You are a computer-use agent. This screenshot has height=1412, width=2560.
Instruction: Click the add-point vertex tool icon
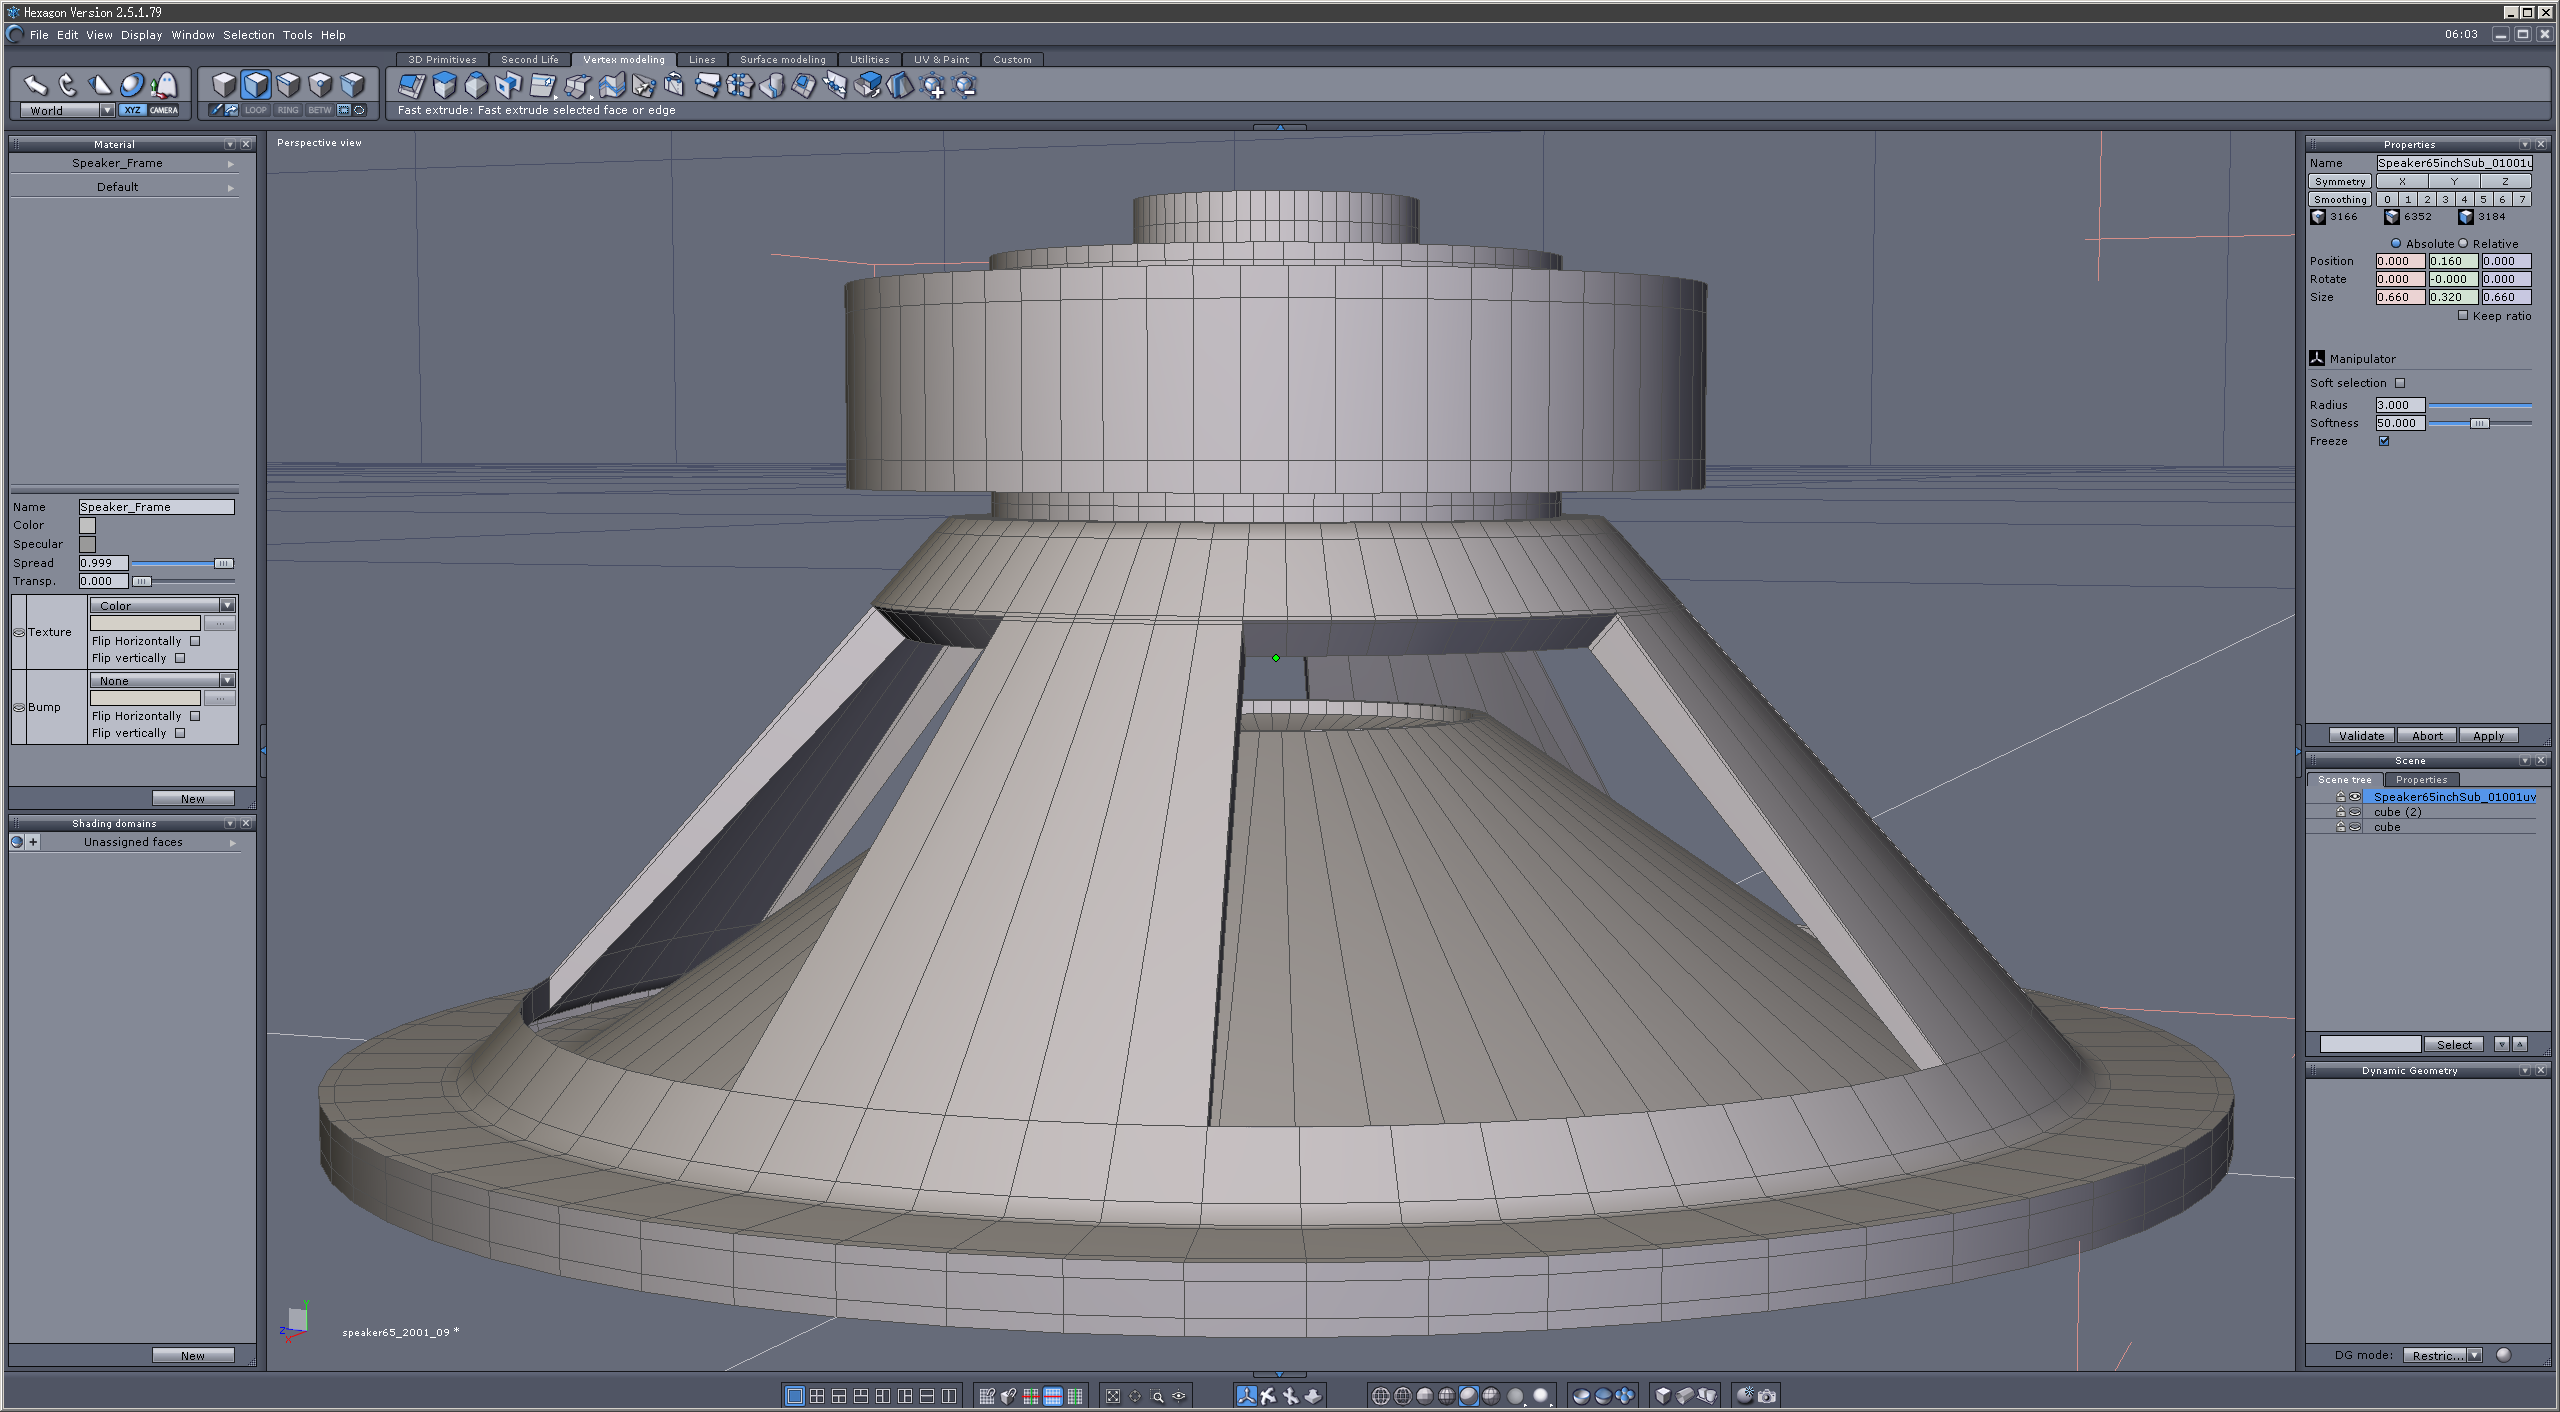point(932,87)
